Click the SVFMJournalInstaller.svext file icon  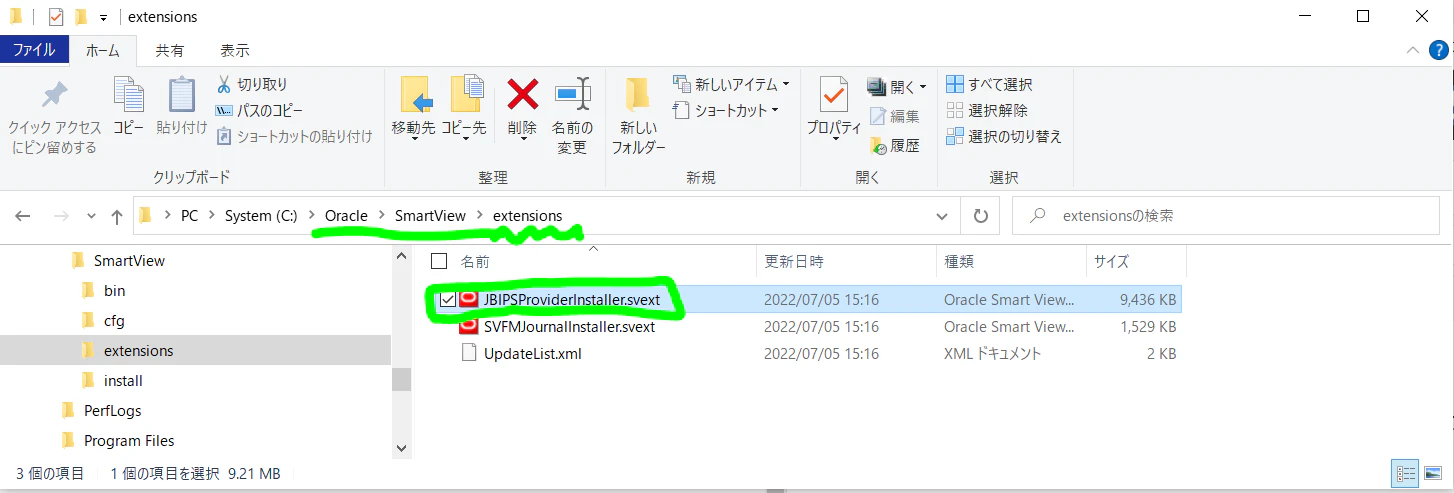point(468,326)
